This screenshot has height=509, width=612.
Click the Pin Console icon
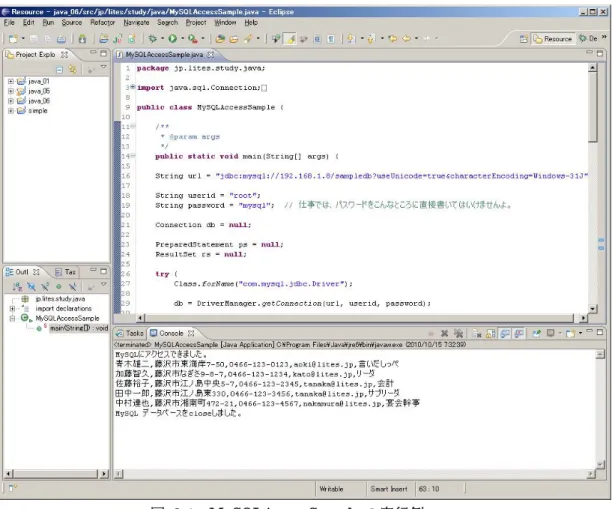[x=537, y=333]
